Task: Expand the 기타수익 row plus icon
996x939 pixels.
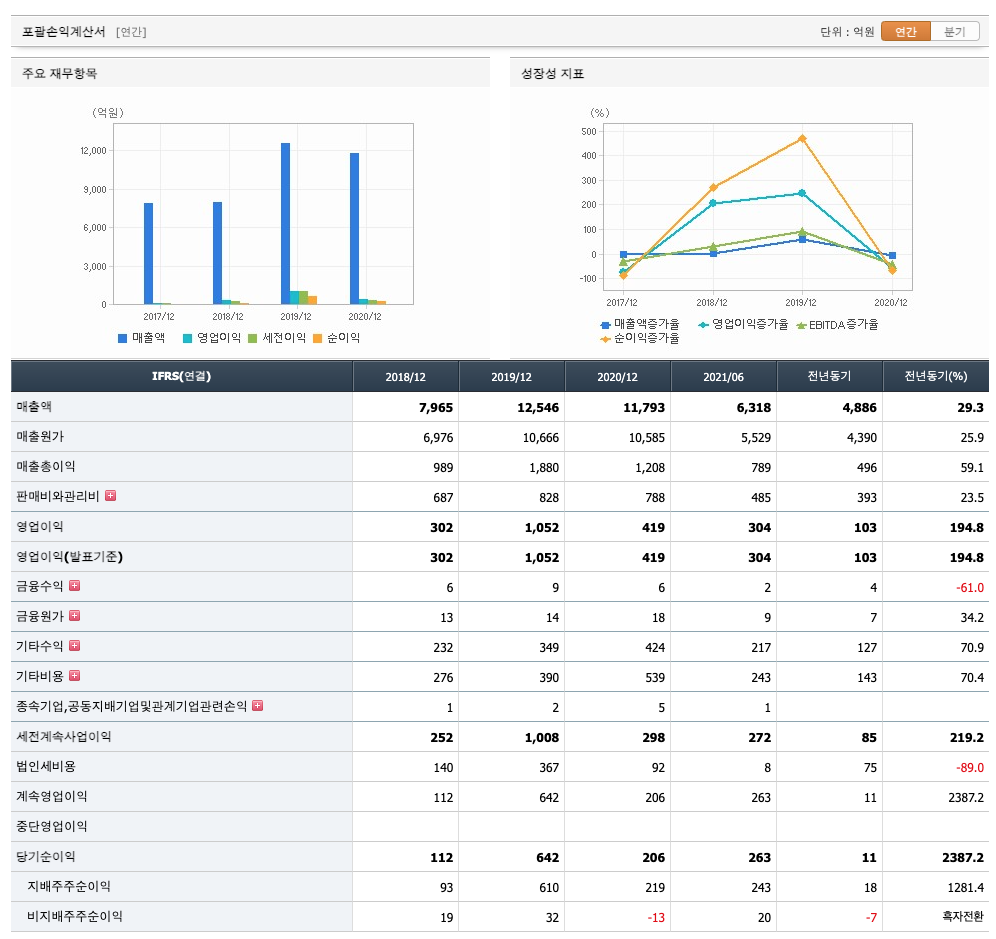Action: coord(74,645)
